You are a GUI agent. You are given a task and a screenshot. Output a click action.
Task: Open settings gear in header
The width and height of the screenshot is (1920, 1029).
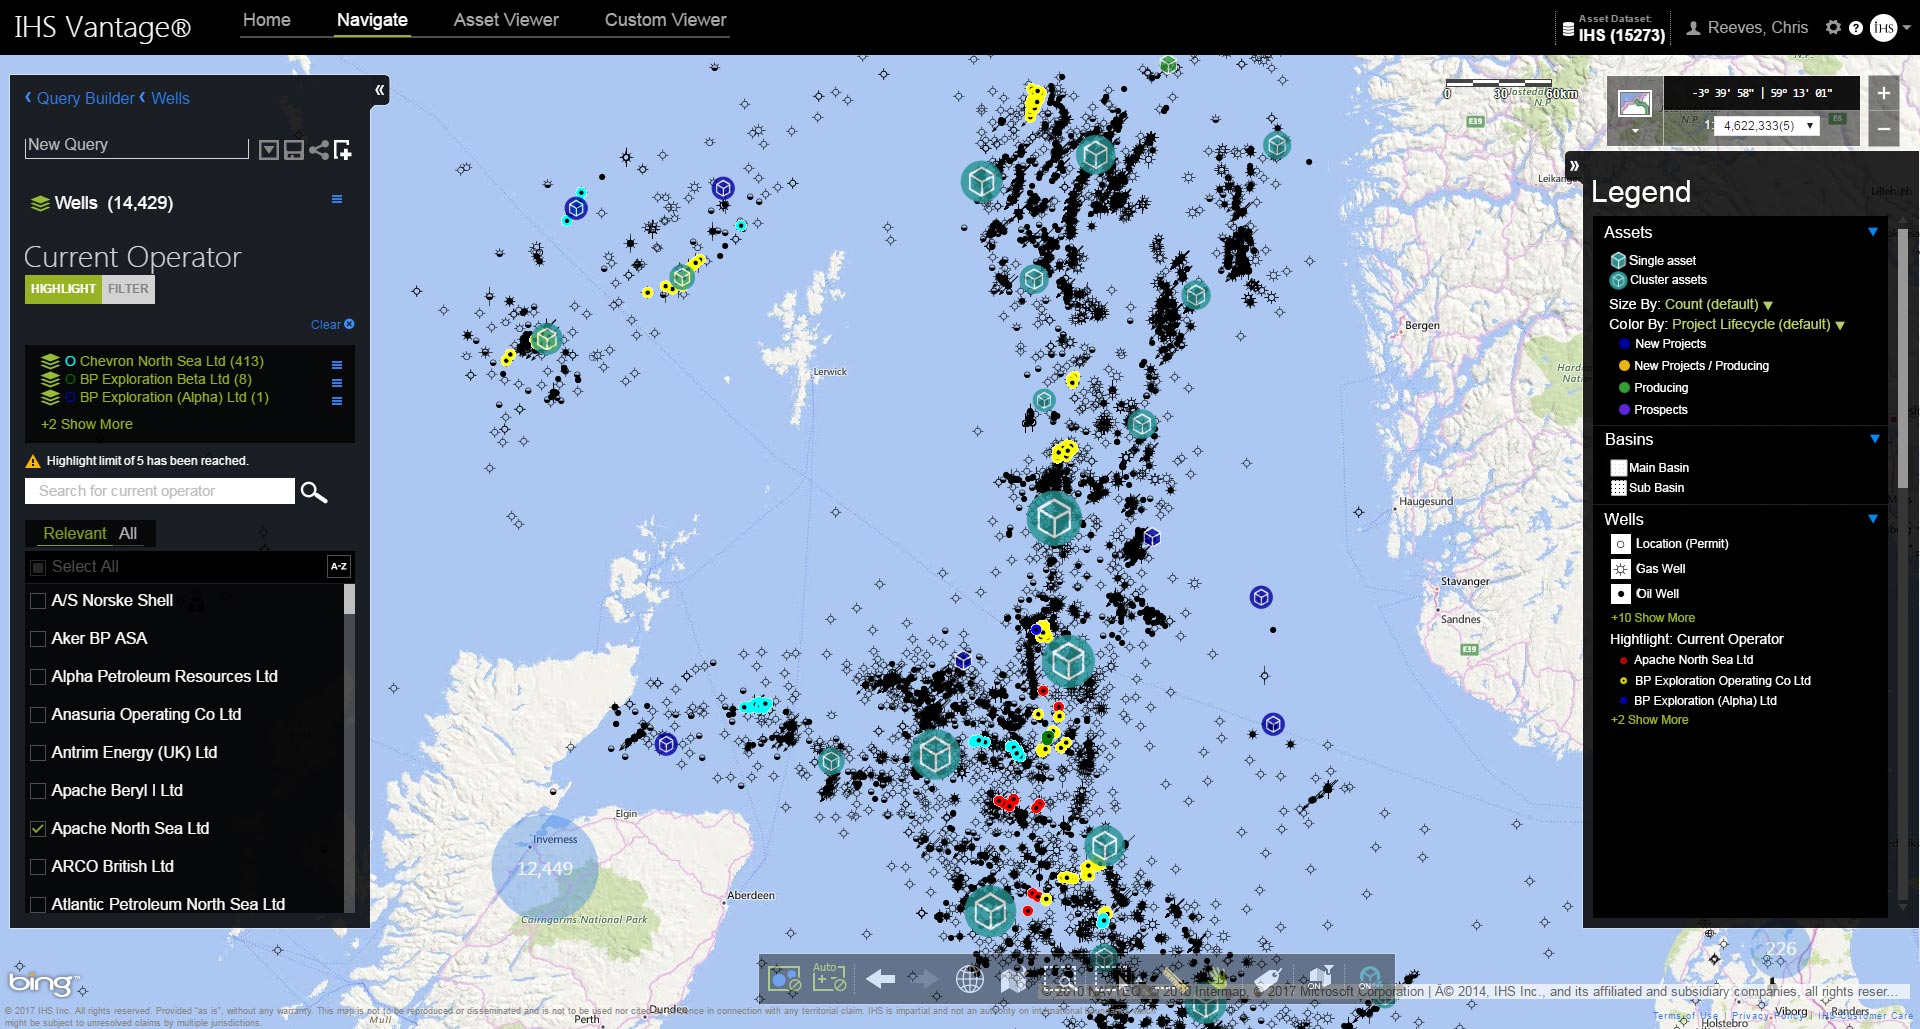point(1833,27)
